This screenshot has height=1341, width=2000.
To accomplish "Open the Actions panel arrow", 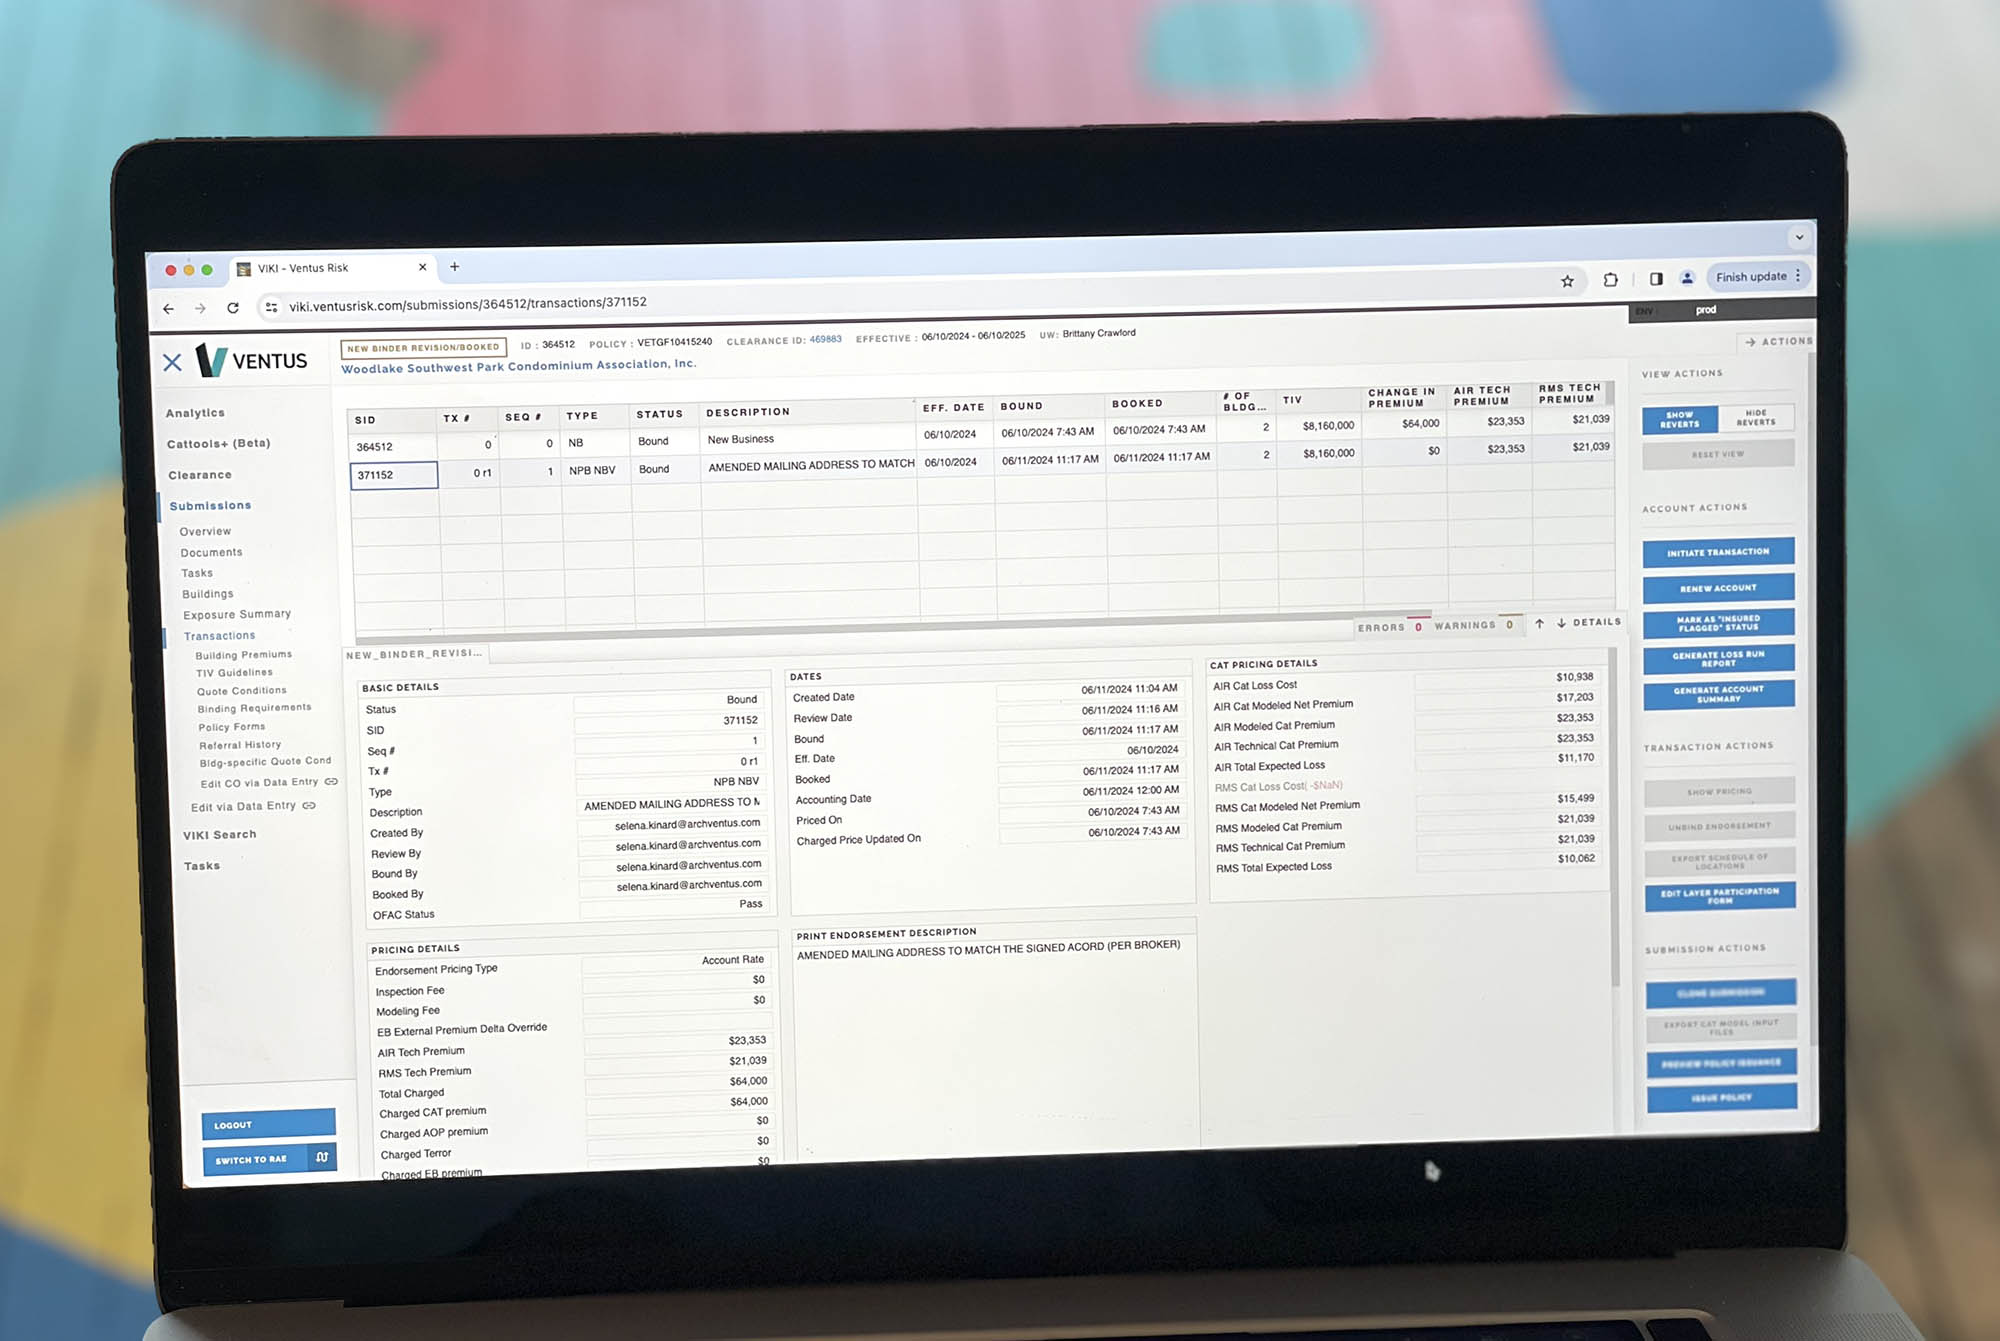I will coord(1750,342).
